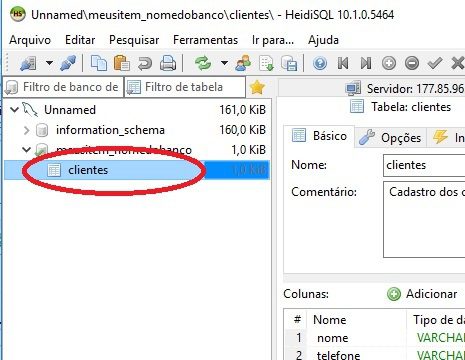Go to last row icon
The image size is (465, 360).
tap(366, 63)
